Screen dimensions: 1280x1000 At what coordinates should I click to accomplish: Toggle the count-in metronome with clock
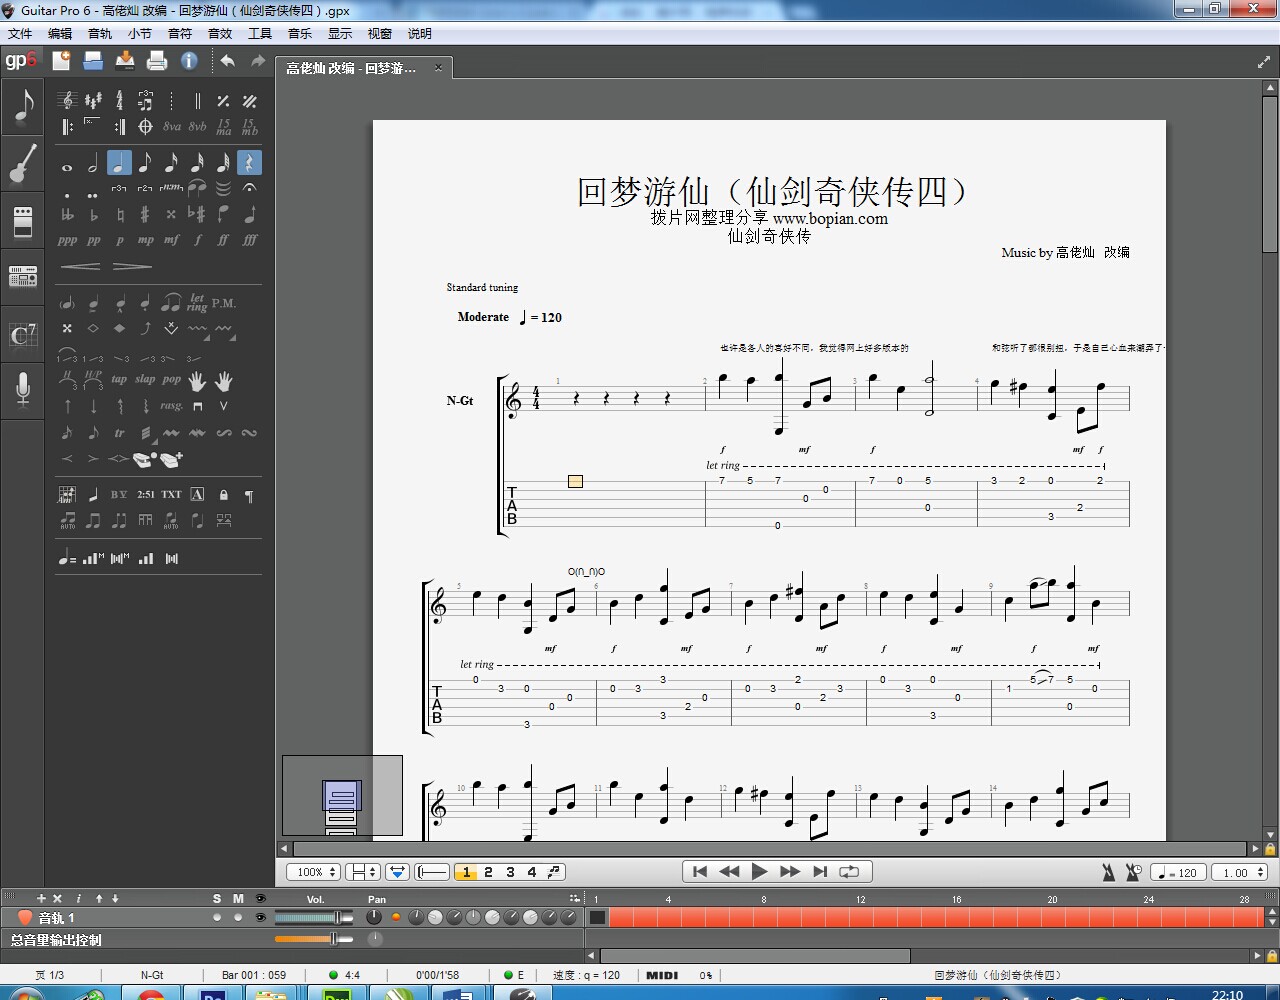coord(1133,872)
